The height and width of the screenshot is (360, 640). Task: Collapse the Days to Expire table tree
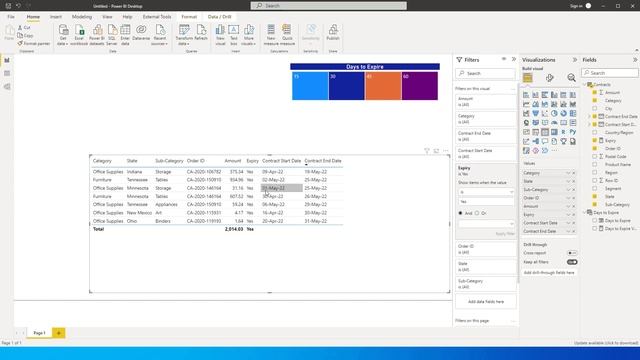click(x=584, y=213)
